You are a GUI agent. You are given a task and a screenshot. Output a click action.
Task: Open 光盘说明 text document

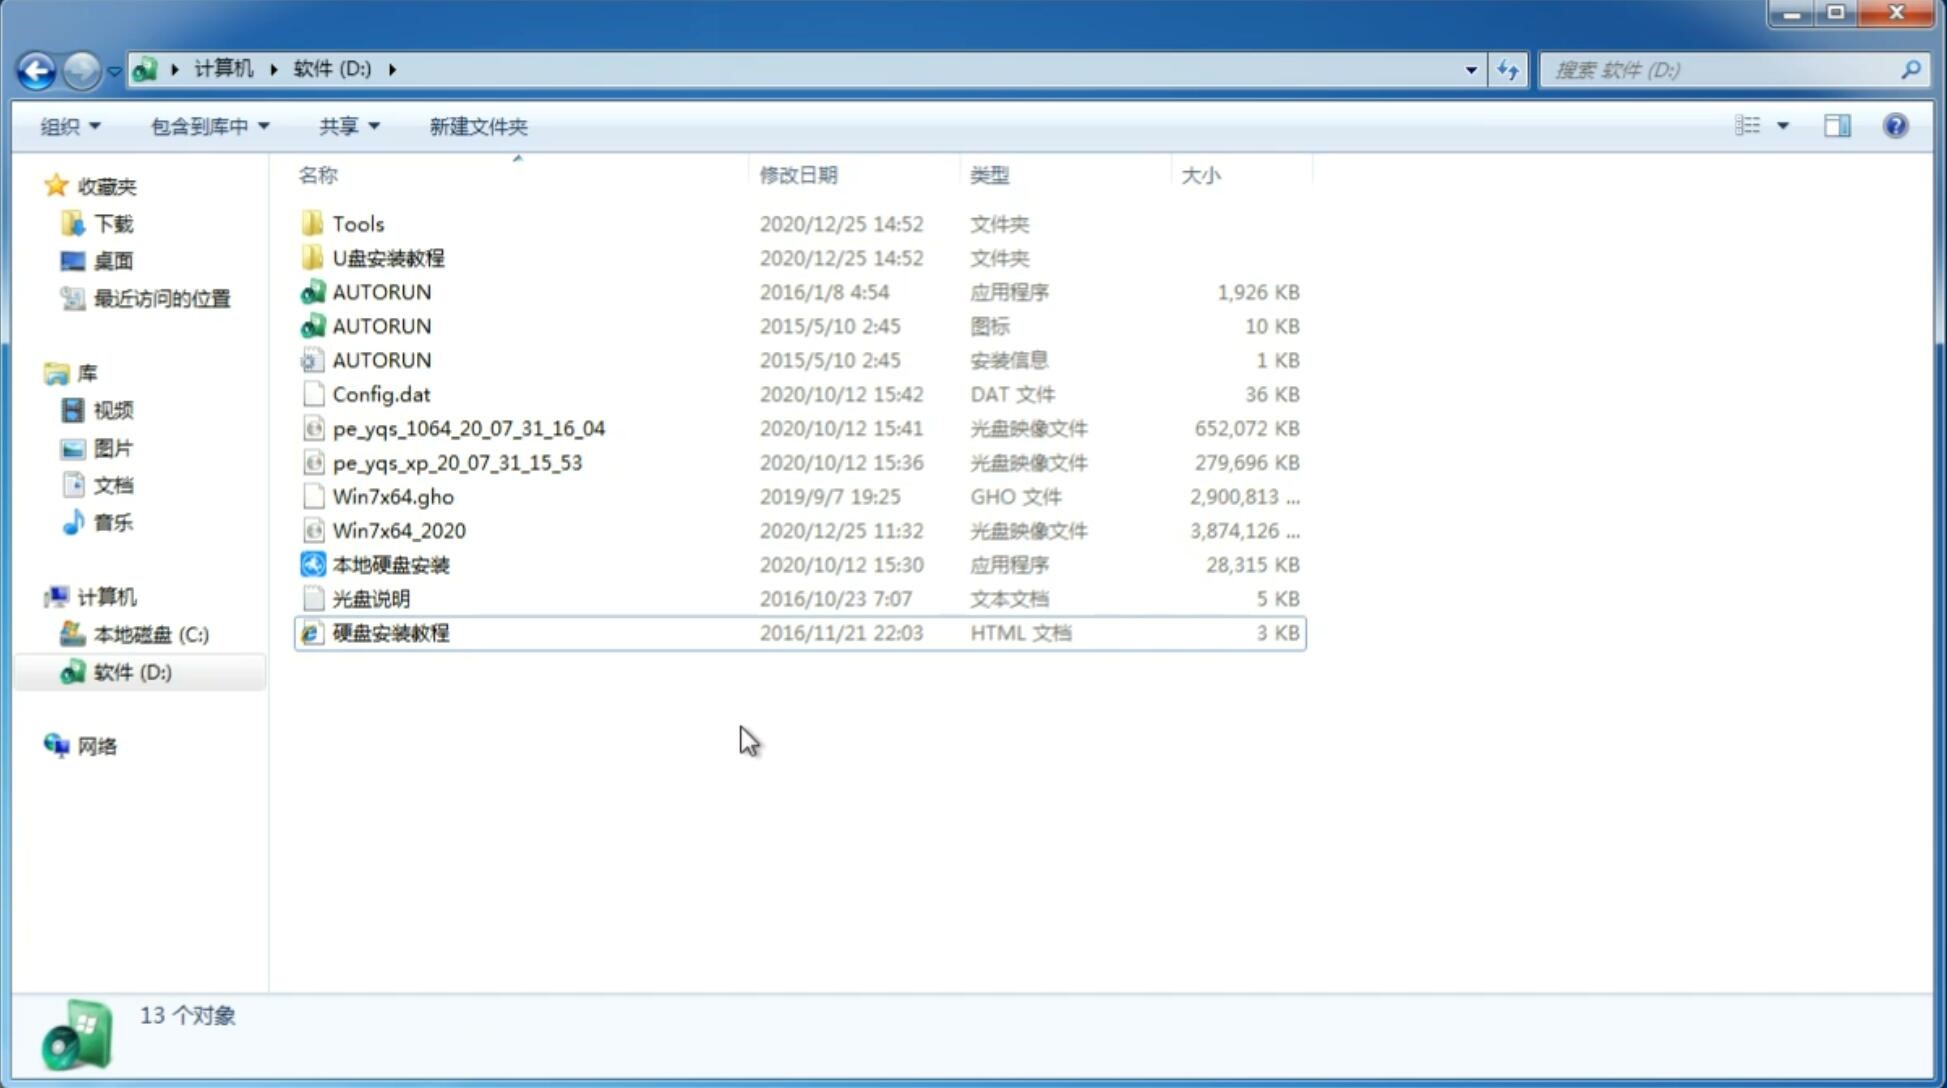[370, 599]
